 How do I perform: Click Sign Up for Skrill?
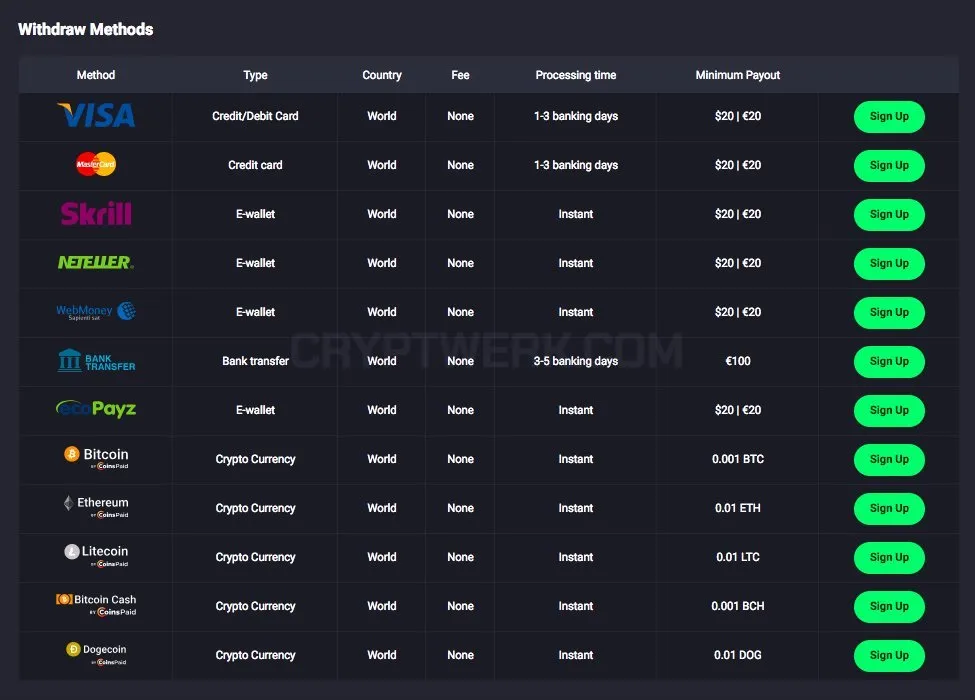(889, 214)
